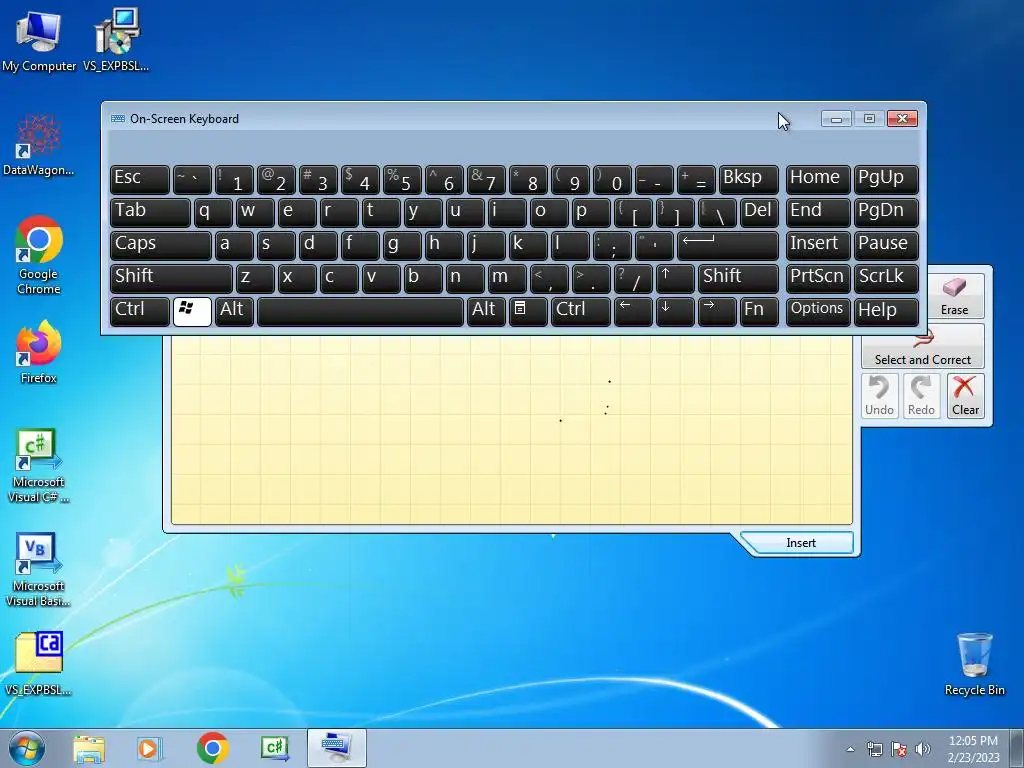Click the space bar key
This screenshot has height=768, width=1024.
[360, 312]
